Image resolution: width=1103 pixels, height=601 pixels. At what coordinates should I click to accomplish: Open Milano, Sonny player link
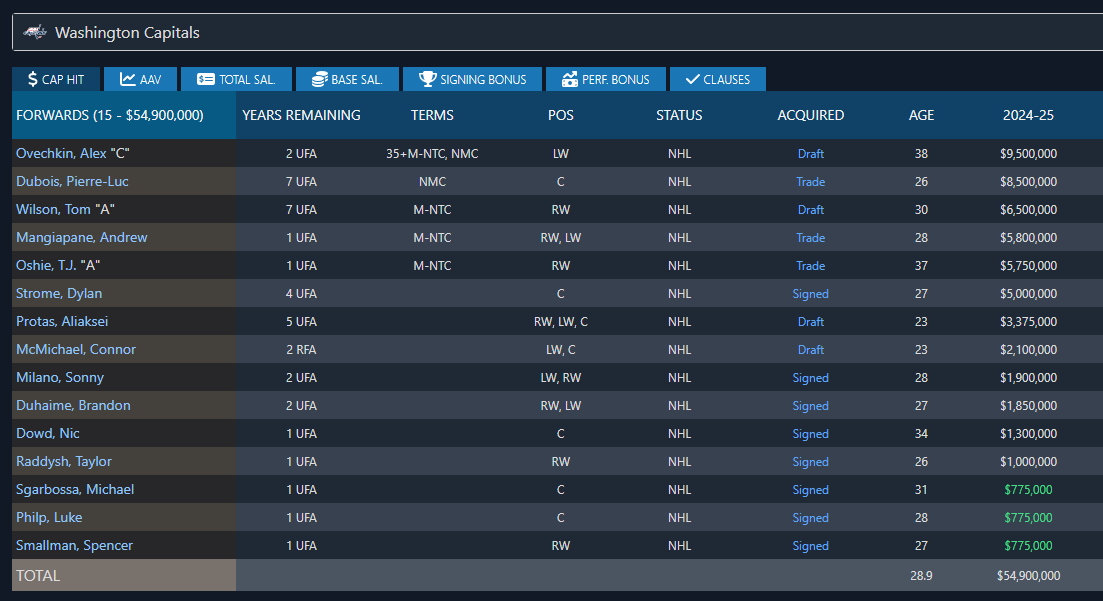60,377
